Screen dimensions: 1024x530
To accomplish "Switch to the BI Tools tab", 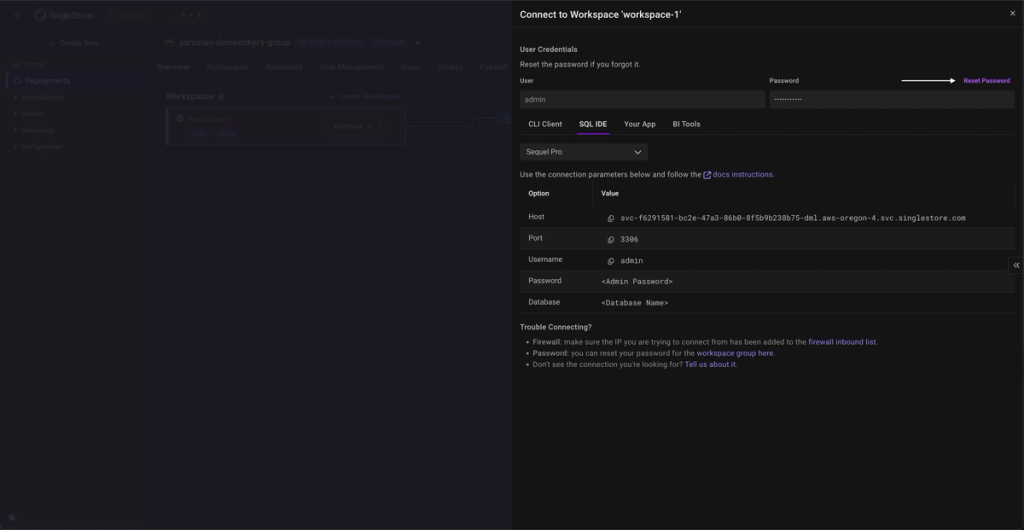I will tap(686, 124).
